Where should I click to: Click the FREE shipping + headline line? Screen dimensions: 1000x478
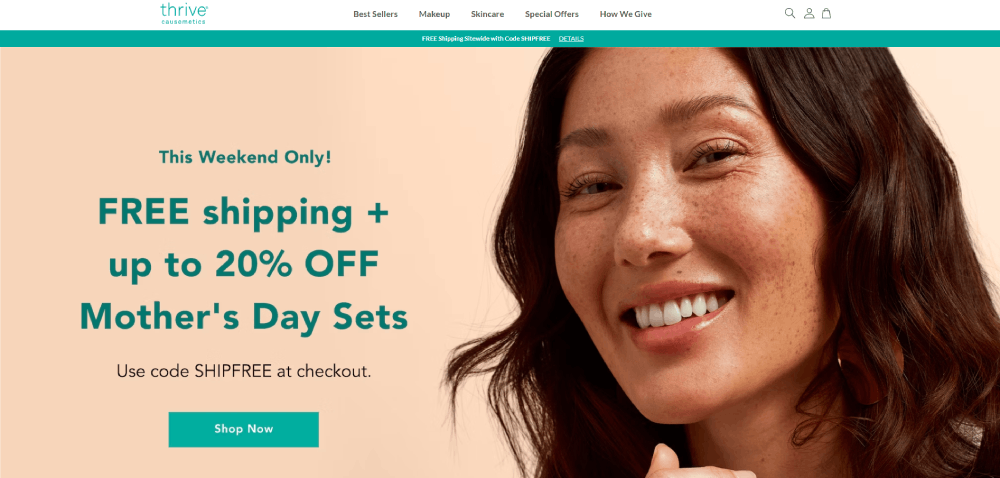243,212
